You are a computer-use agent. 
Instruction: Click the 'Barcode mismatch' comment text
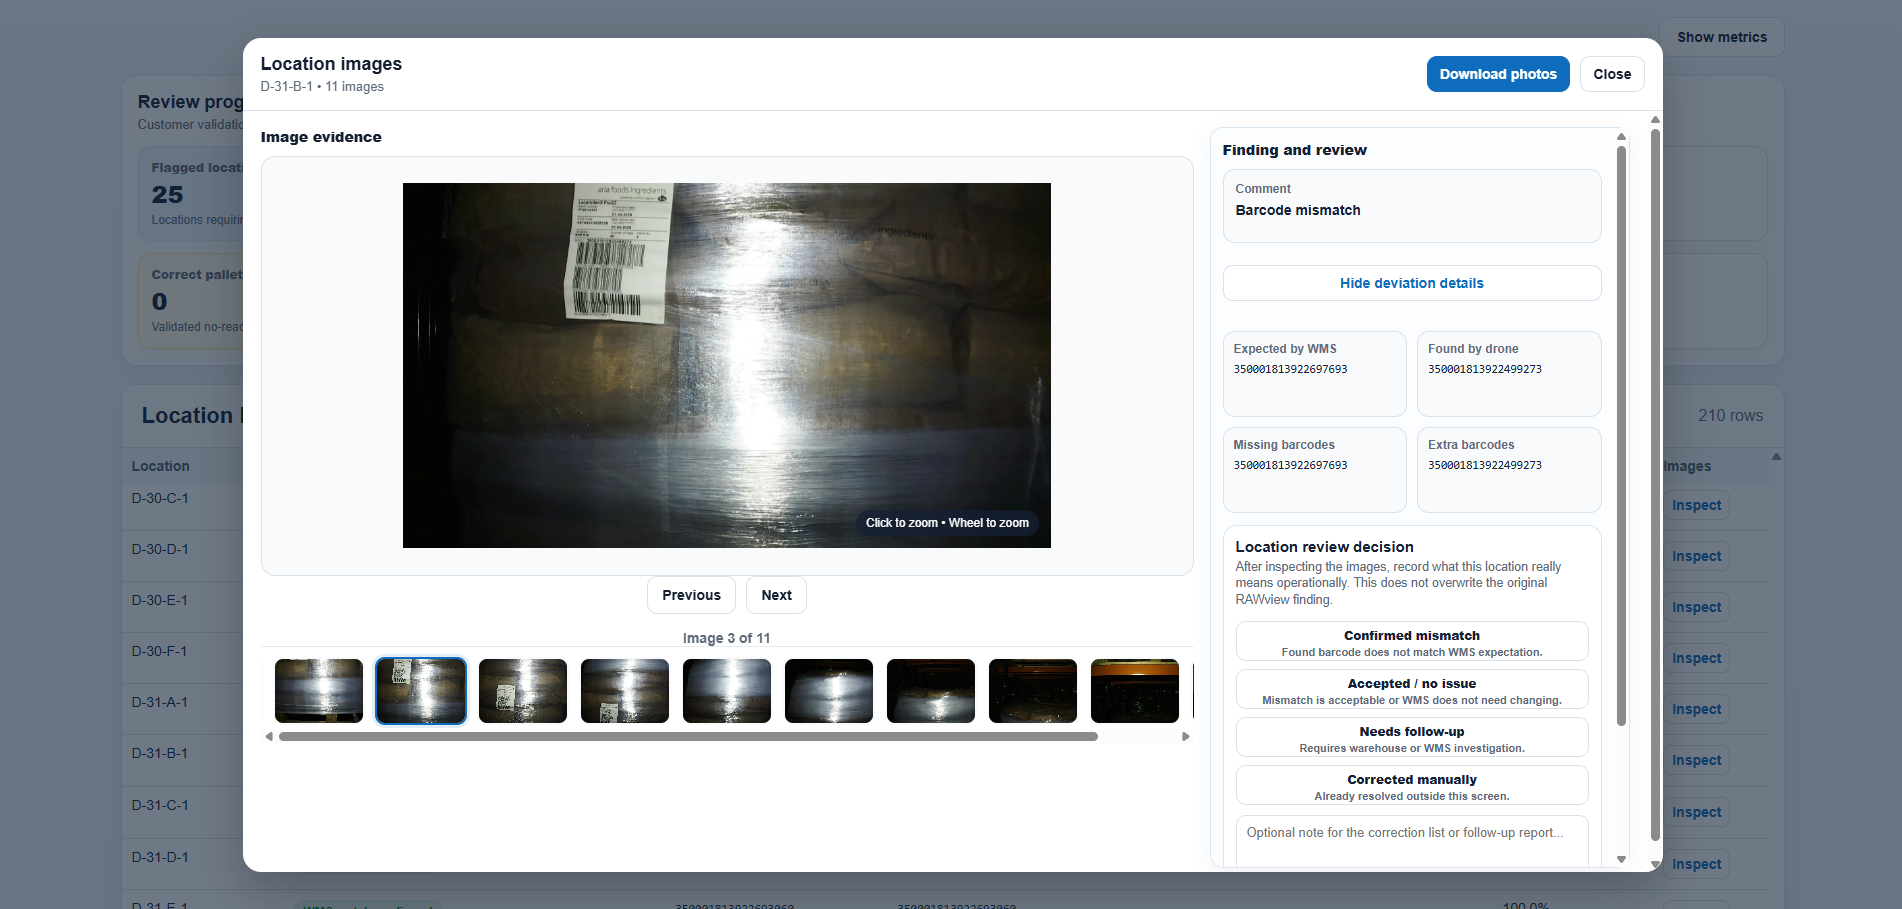[1298, 210]
